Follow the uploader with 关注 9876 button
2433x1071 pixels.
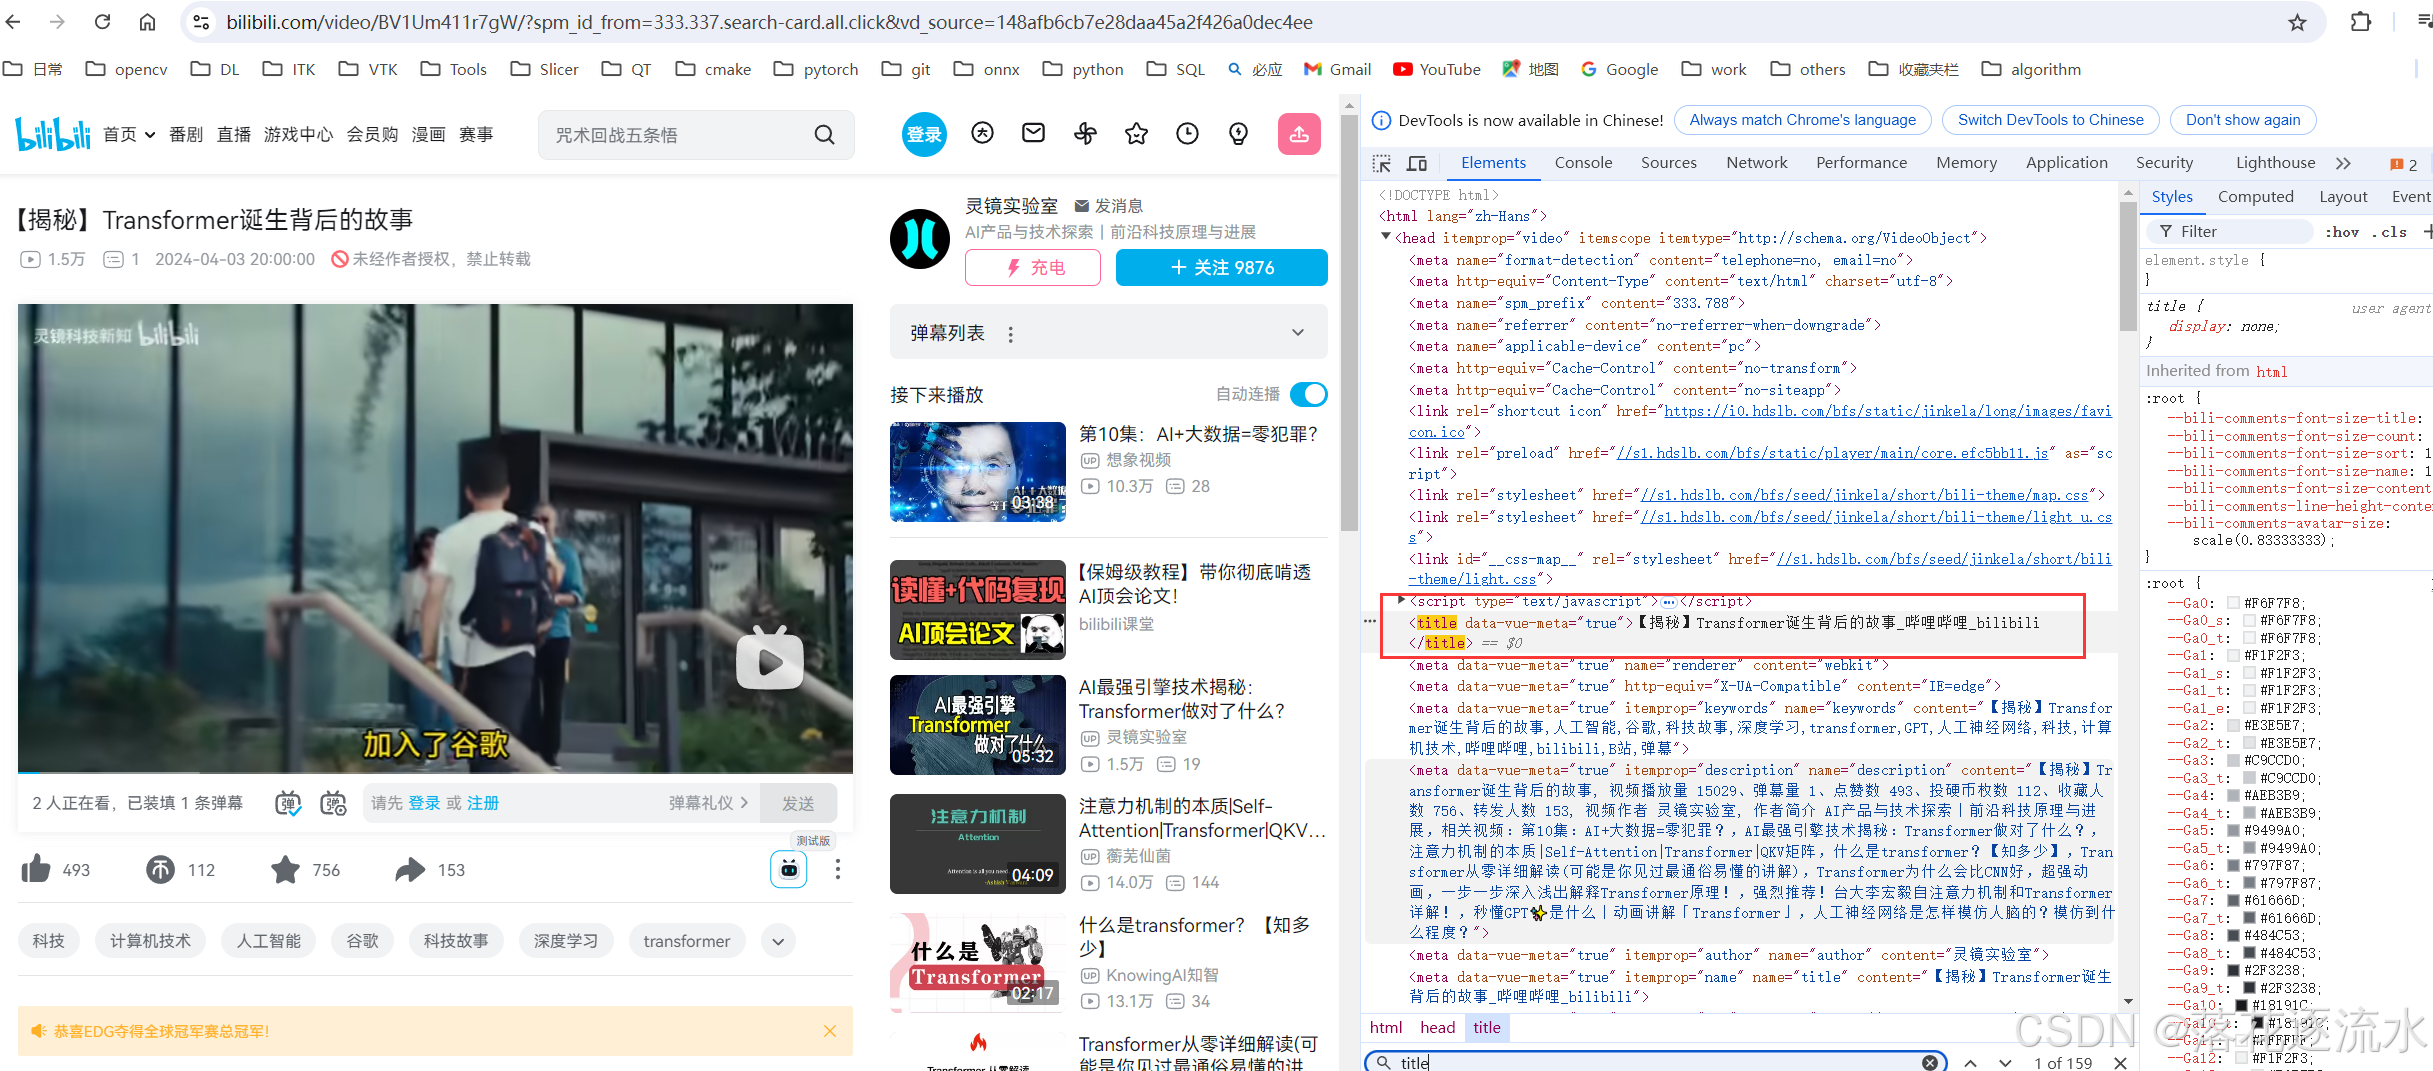[1221, 267]
